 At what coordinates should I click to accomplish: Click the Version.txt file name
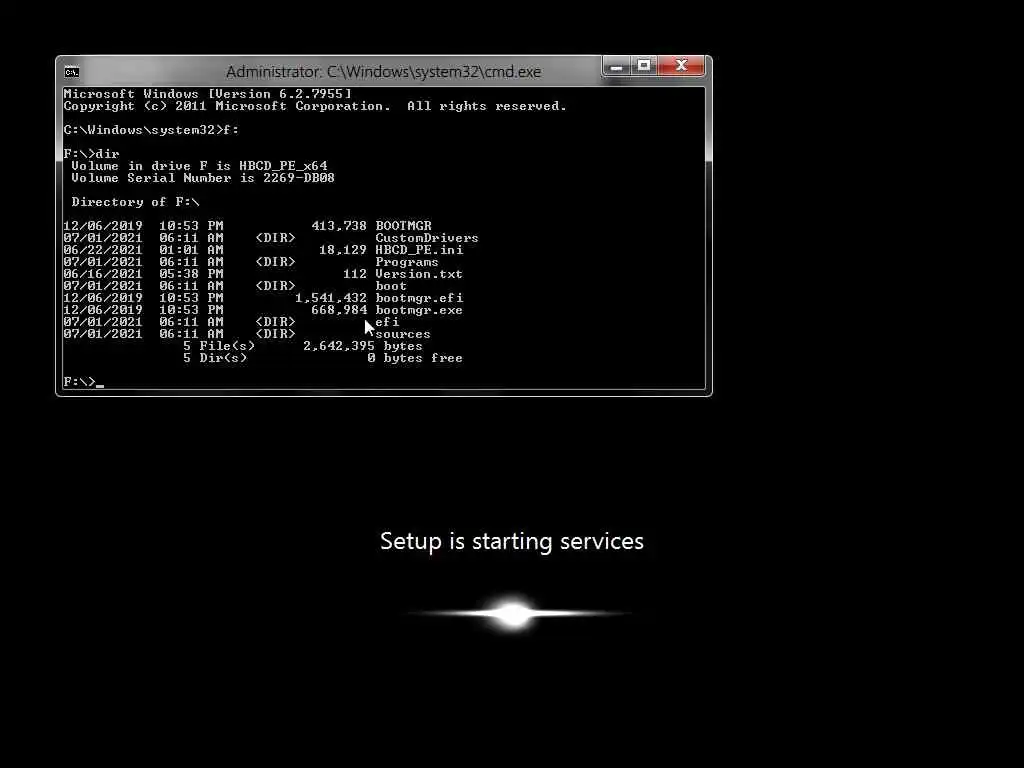tap(419, 274)
